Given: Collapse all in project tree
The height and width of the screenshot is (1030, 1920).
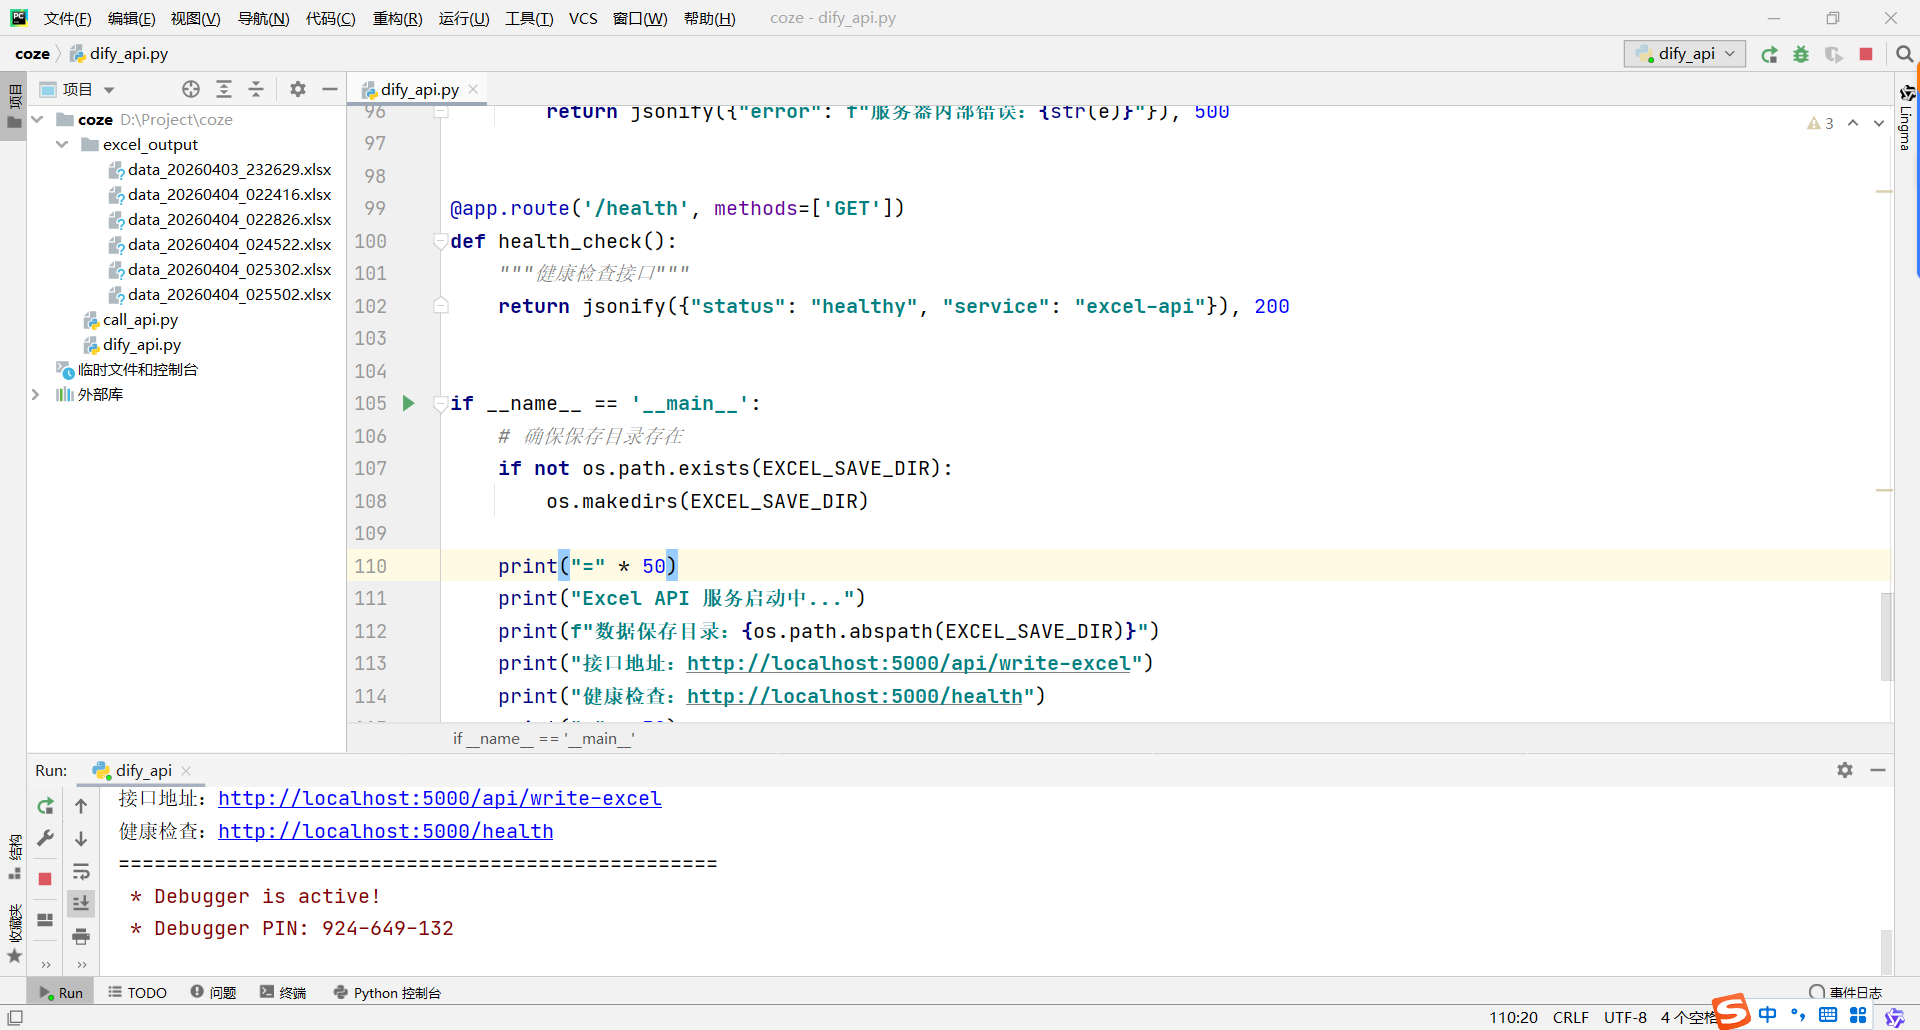Looking at the screenshot, I should click(256, 89).
